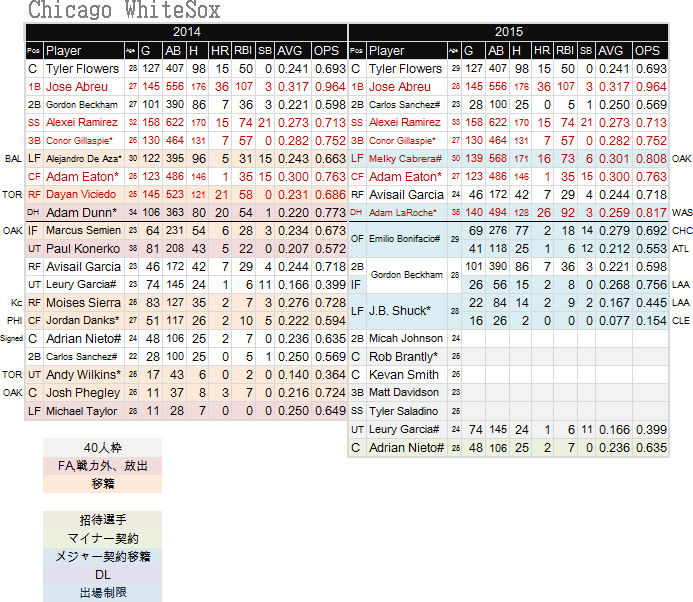
Task: Select the 2014 season header
Action: (x=187, y=32)
